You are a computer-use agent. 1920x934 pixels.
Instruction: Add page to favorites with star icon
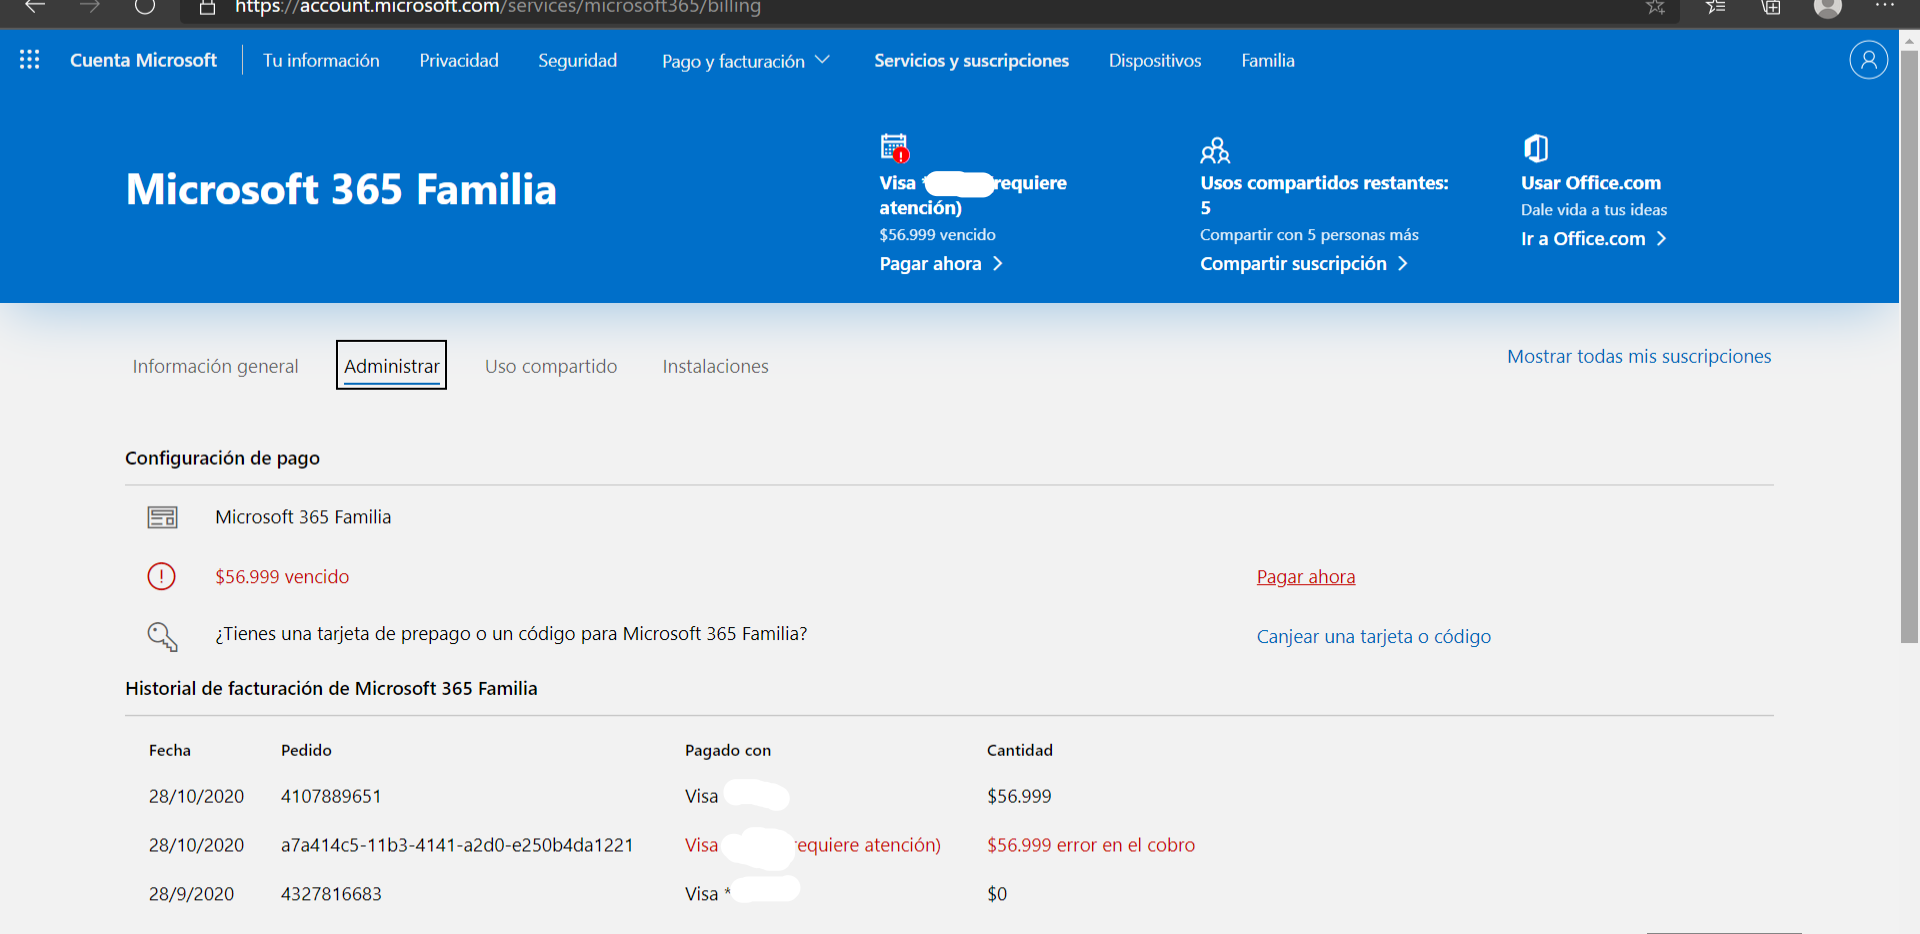point(1656,8)
